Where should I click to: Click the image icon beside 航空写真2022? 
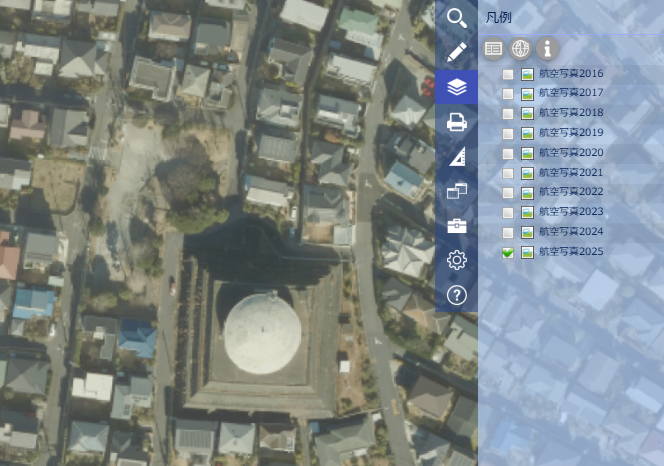(x=527, y=193)
